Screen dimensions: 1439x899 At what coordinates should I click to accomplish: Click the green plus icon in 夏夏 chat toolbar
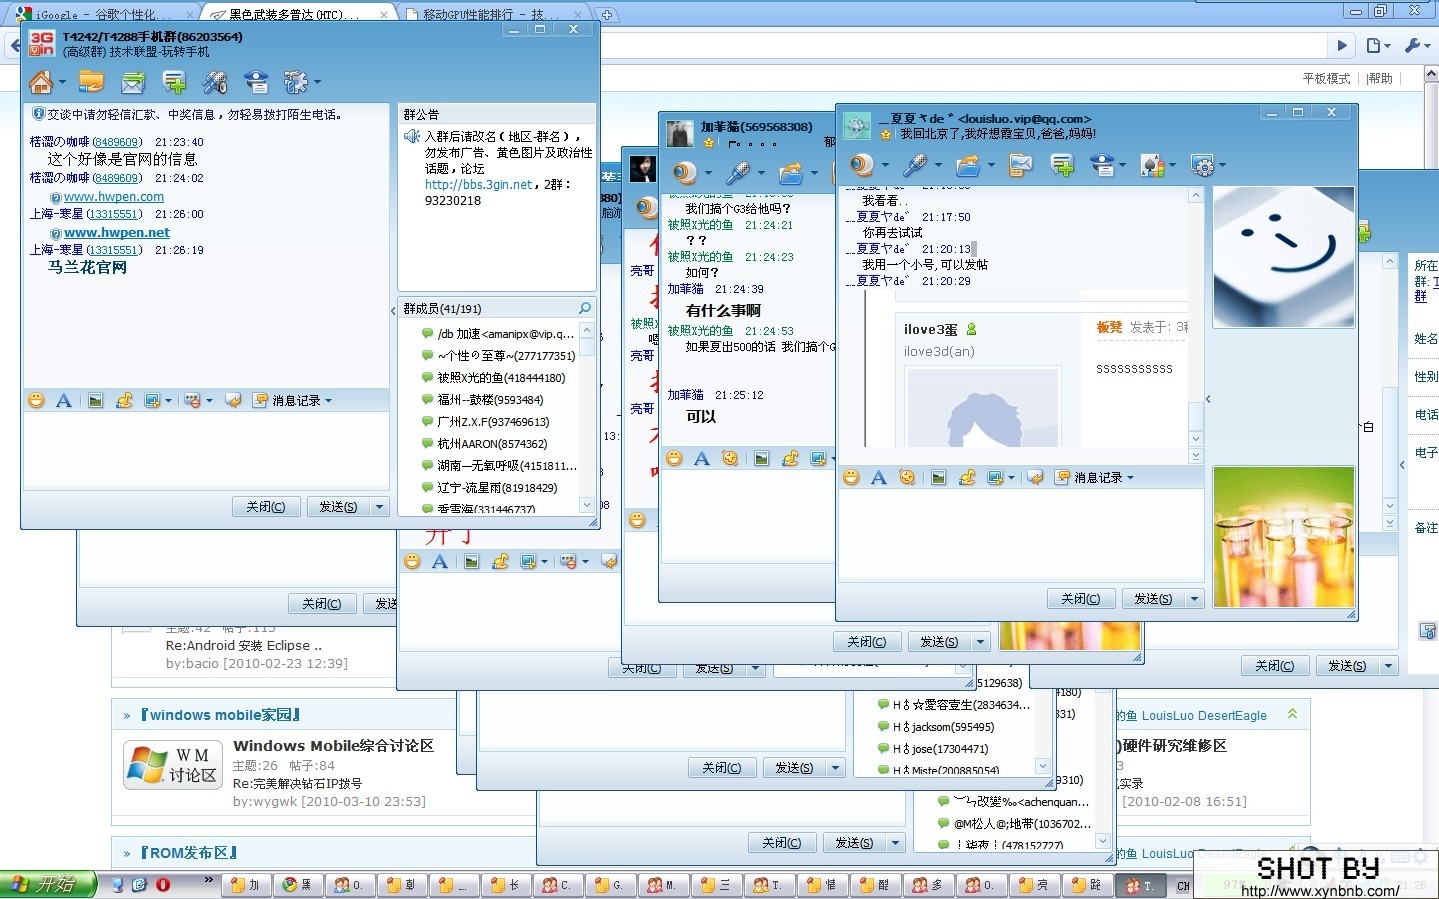tap(1062, 165)
